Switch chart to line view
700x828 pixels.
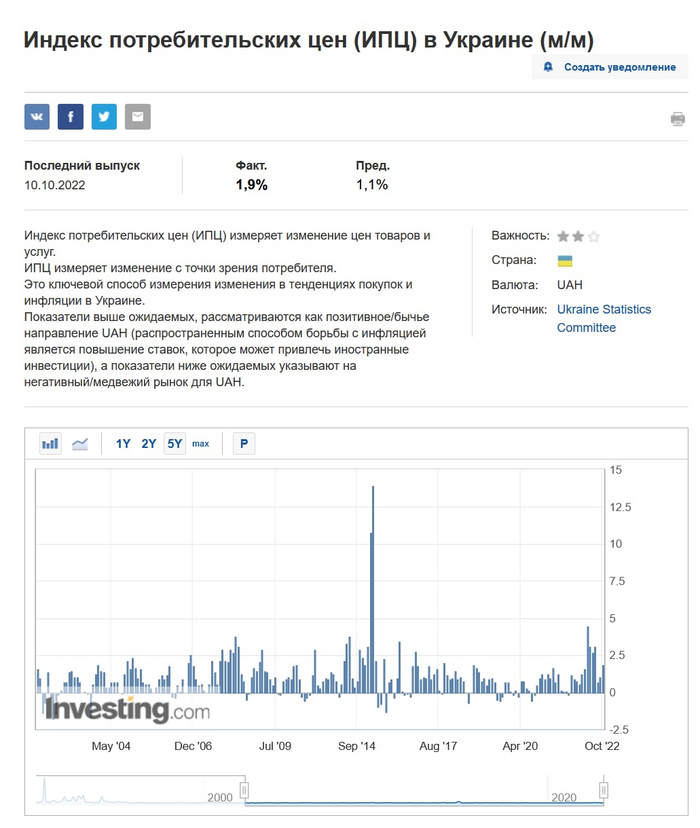pyautogui.click(x=80, y=443)
